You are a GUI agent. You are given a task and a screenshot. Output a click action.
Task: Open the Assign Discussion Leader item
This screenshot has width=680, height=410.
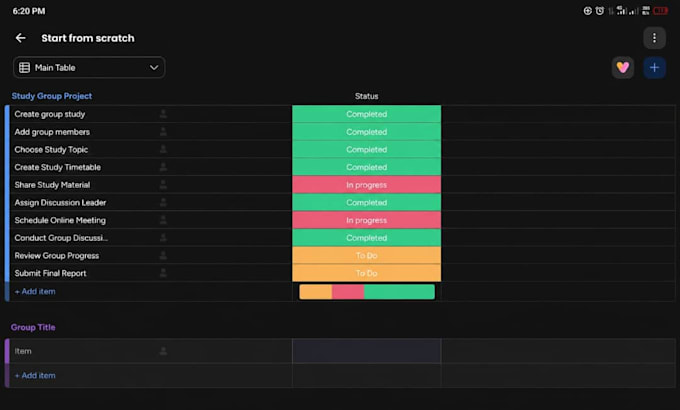click(x=60, y=203)
